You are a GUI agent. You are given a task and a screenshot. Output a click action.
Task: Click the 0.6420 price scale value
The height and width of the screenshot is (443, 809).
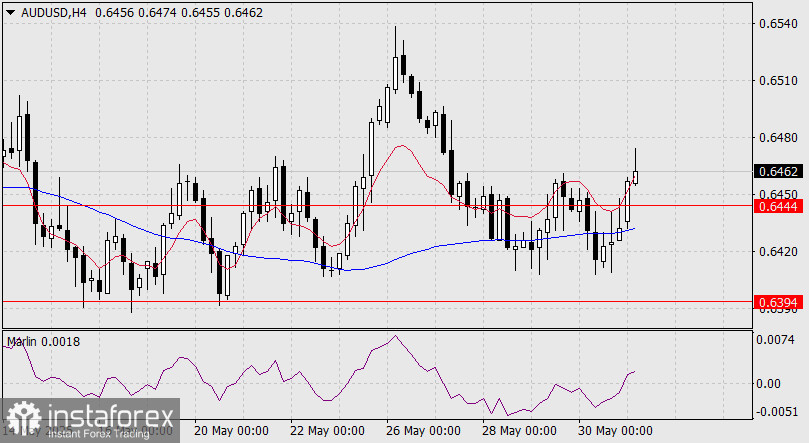click(778, 252)
